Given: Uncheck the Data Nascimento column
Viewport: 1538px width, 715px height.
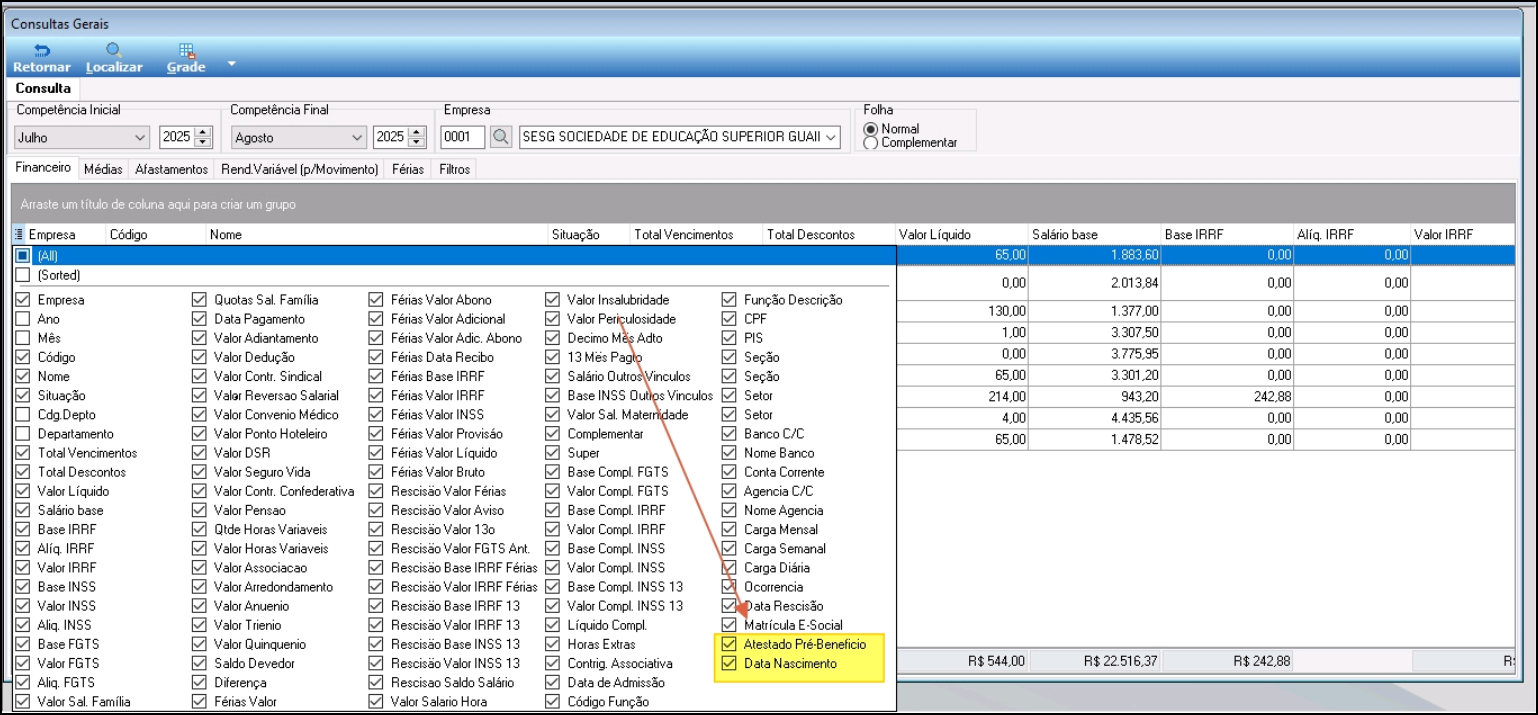Looking at the screenshot, I should click(729, 663).
